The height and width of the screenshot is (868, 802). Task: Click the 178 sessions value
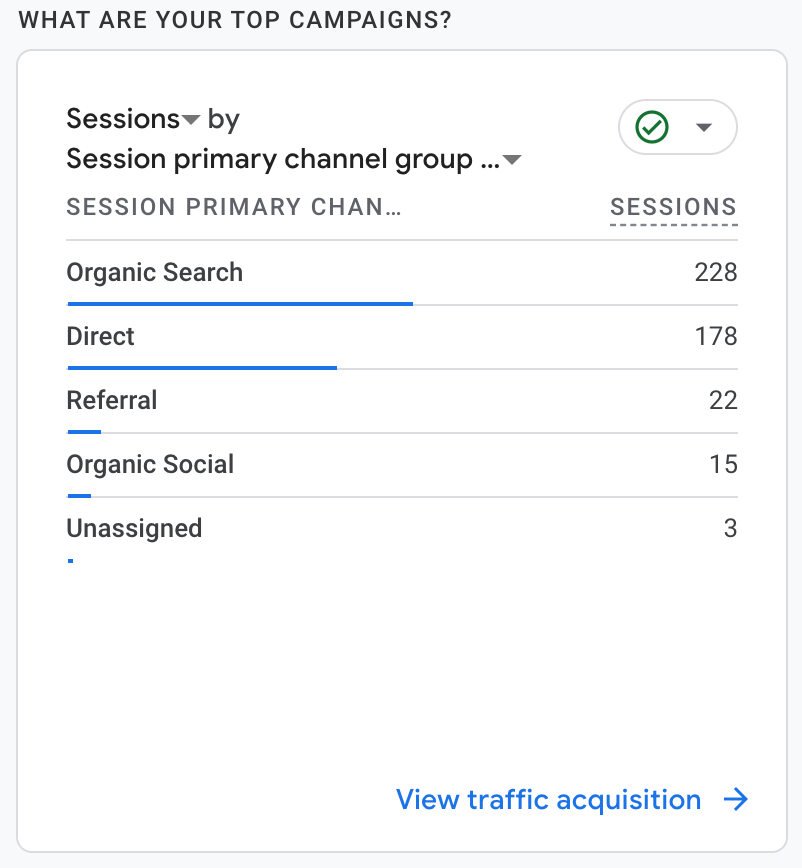(x=716, y=336)
